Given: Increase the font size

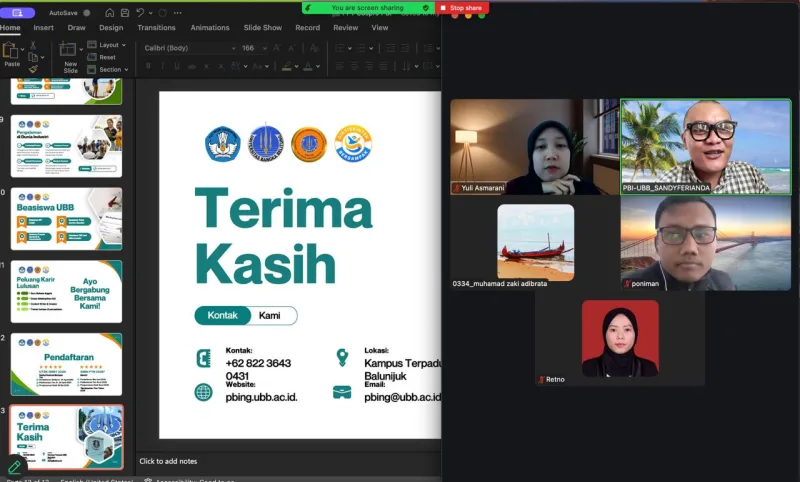Looking at the screenshot, I should coord(277,48).
